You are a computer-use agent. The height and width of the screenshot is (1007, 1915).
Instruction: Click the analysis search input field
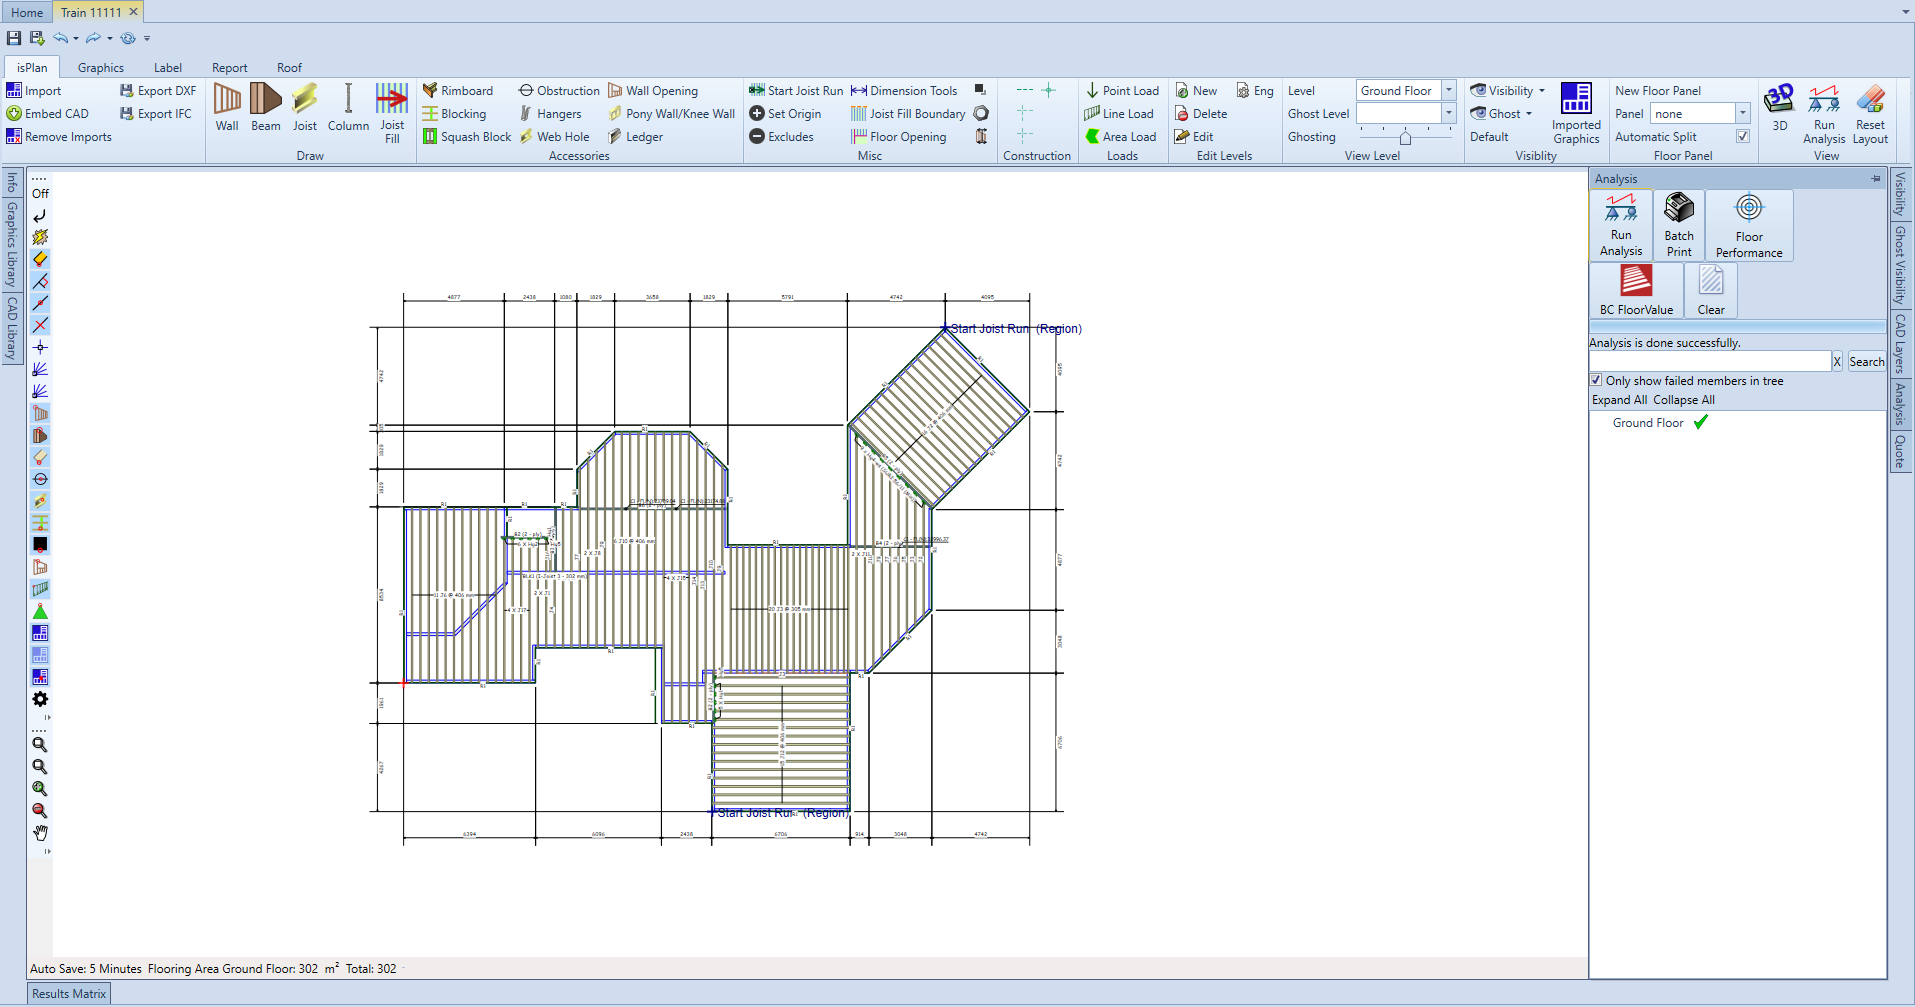pyautogui.click(x=1710, y=361)
